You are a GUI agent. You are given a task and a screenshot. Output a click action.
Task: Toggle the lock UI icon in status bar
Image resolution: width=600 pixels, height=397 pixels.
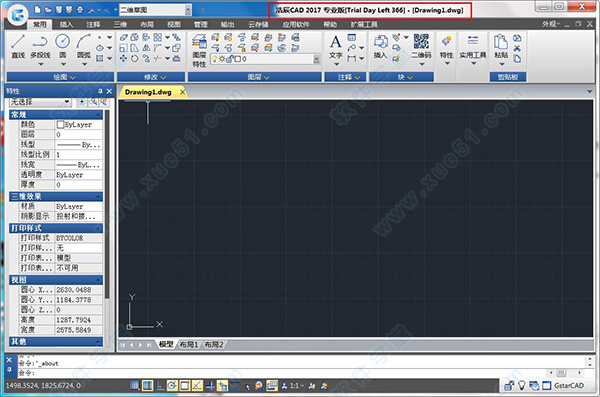point(509,386)
